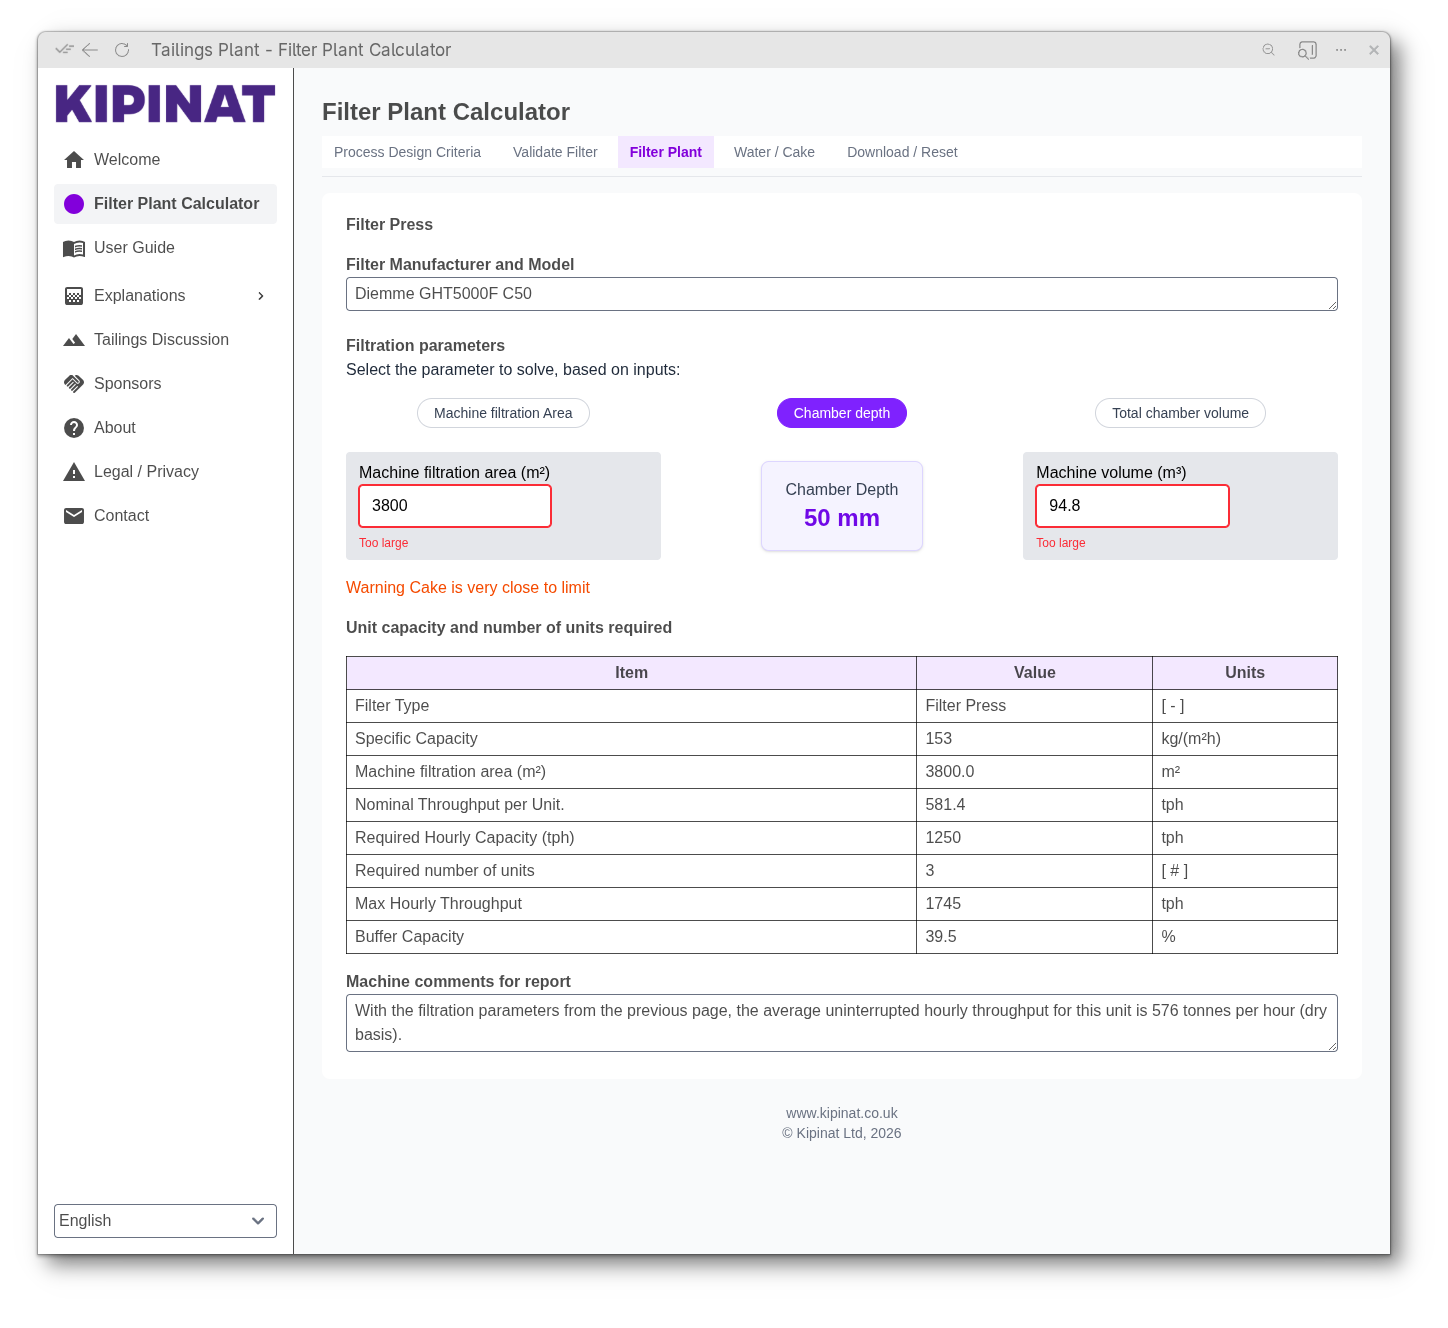
Task: Open About page in sidebar
Action: click(165, 428)
